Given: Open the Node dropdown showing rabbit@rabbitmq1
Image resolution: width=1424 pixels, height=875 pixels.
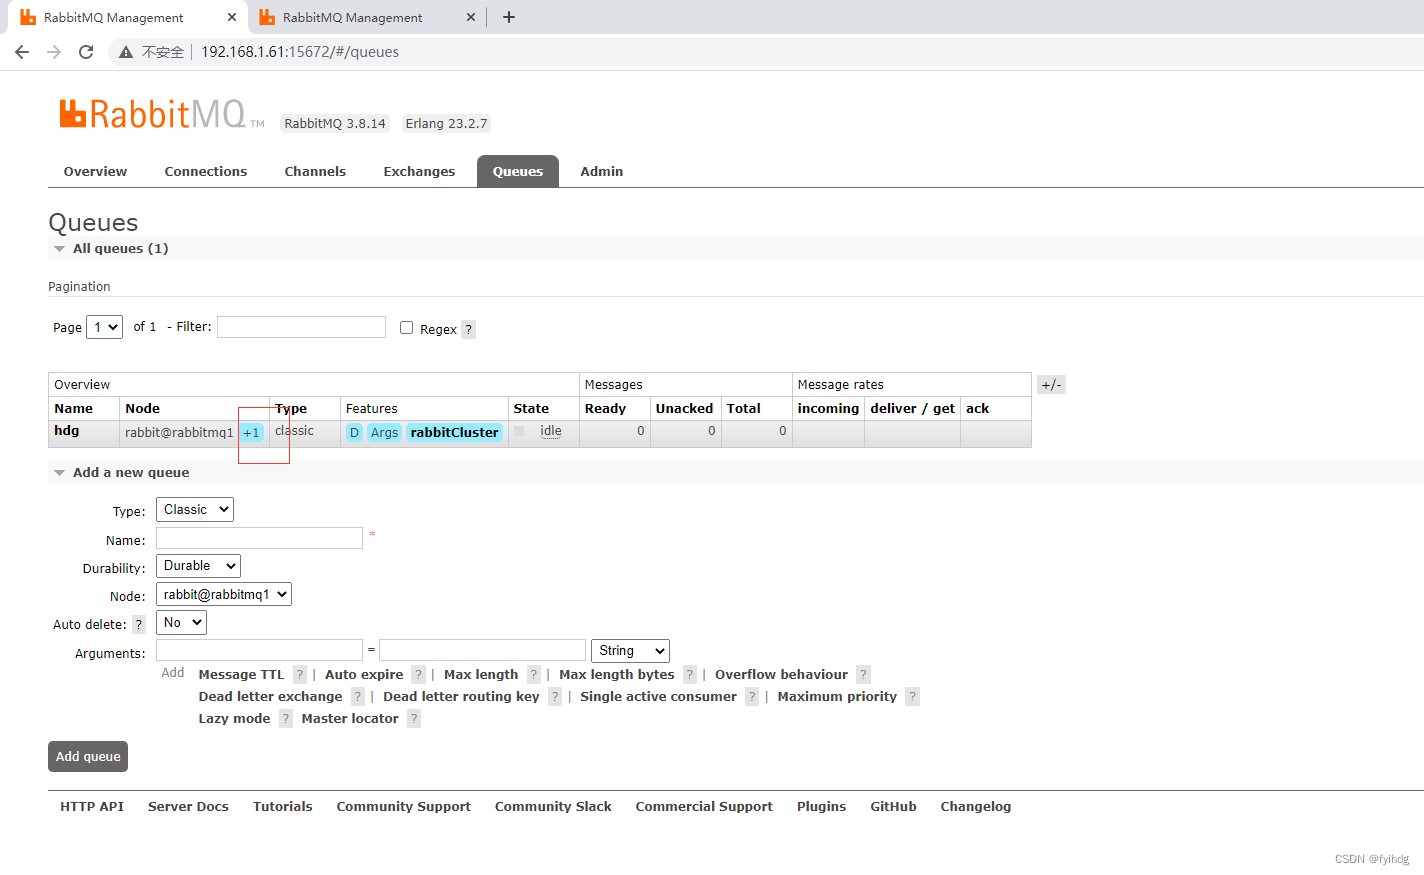Looking at the screenshot, I should coord(224,594).
